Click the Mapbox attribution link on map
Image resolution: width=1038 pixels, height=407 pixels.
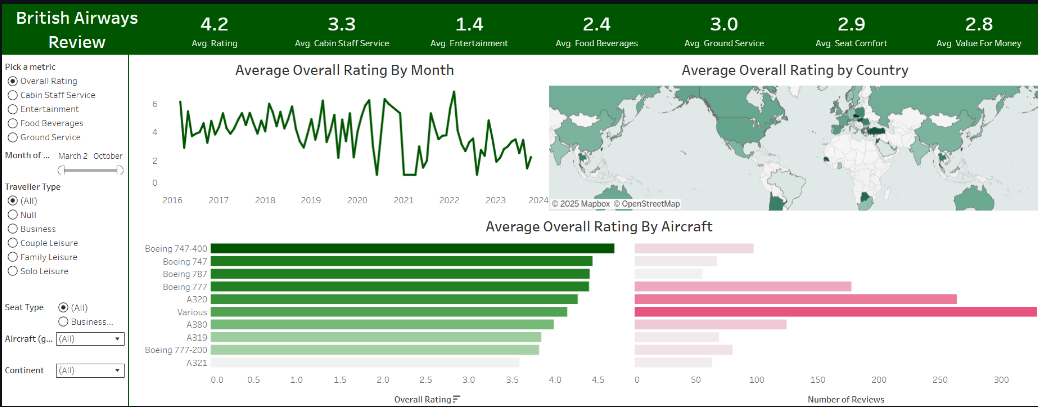pyautogui.click(x=580, y=204)
